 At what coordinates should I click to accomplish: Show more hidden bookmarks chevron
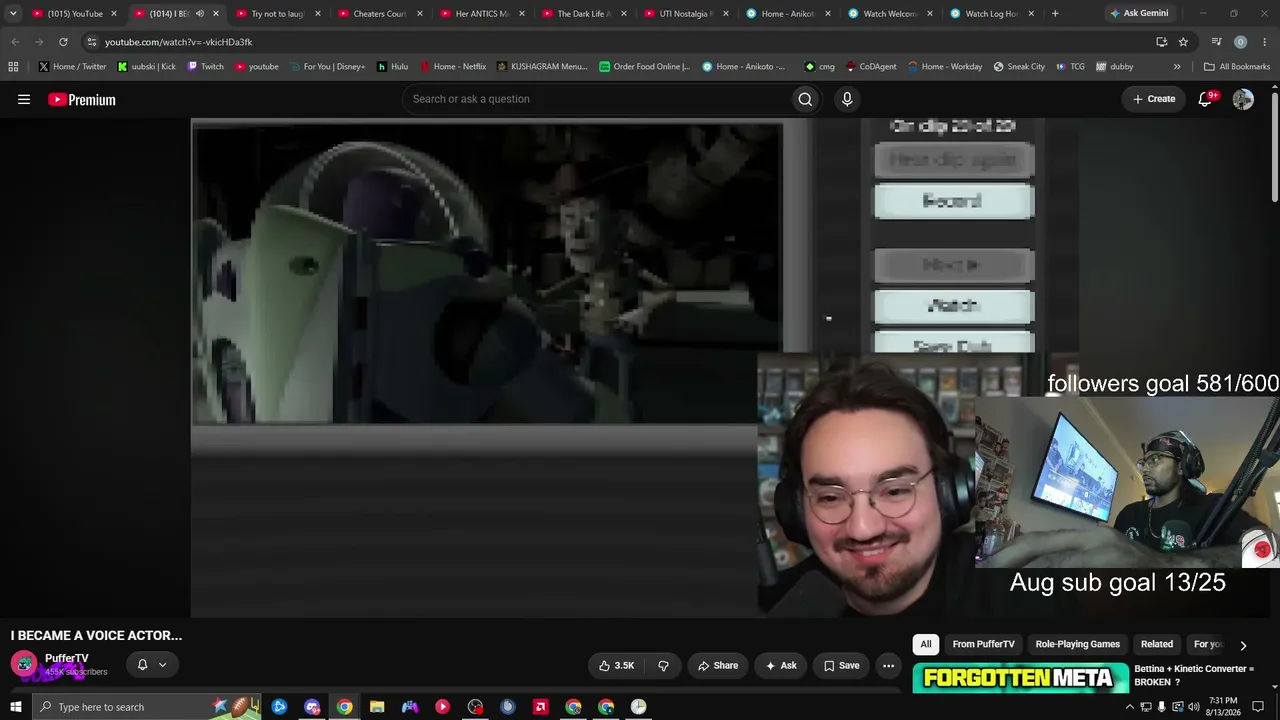pos(1177,67)
